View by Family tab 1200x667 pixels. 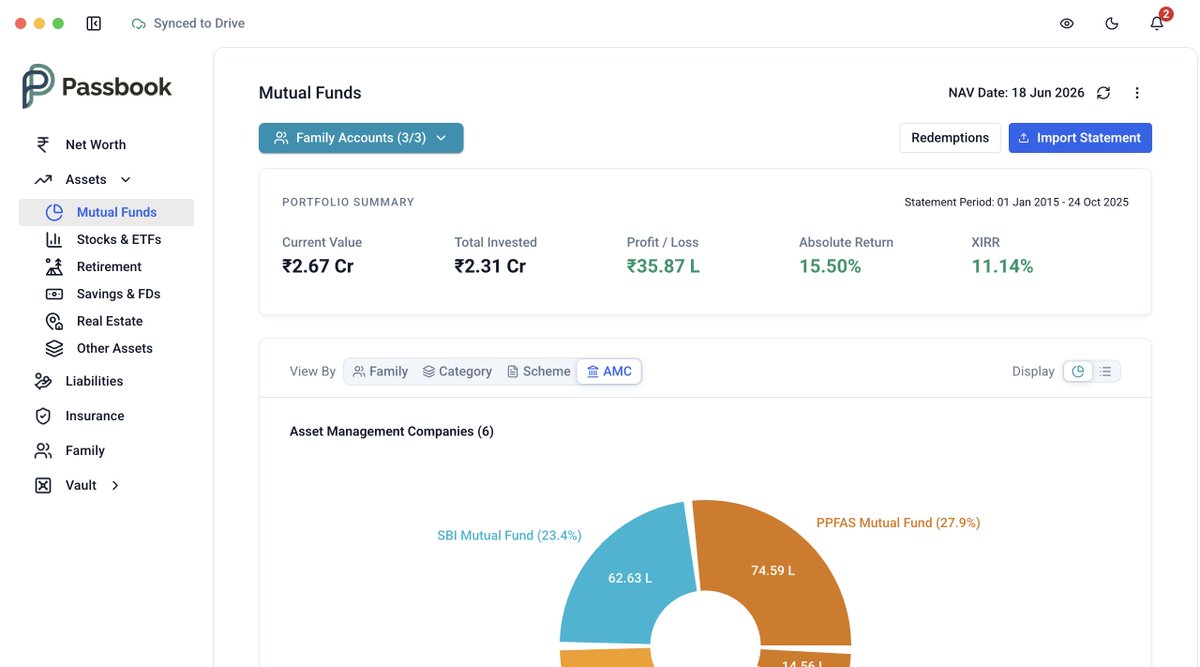[380, 371]
